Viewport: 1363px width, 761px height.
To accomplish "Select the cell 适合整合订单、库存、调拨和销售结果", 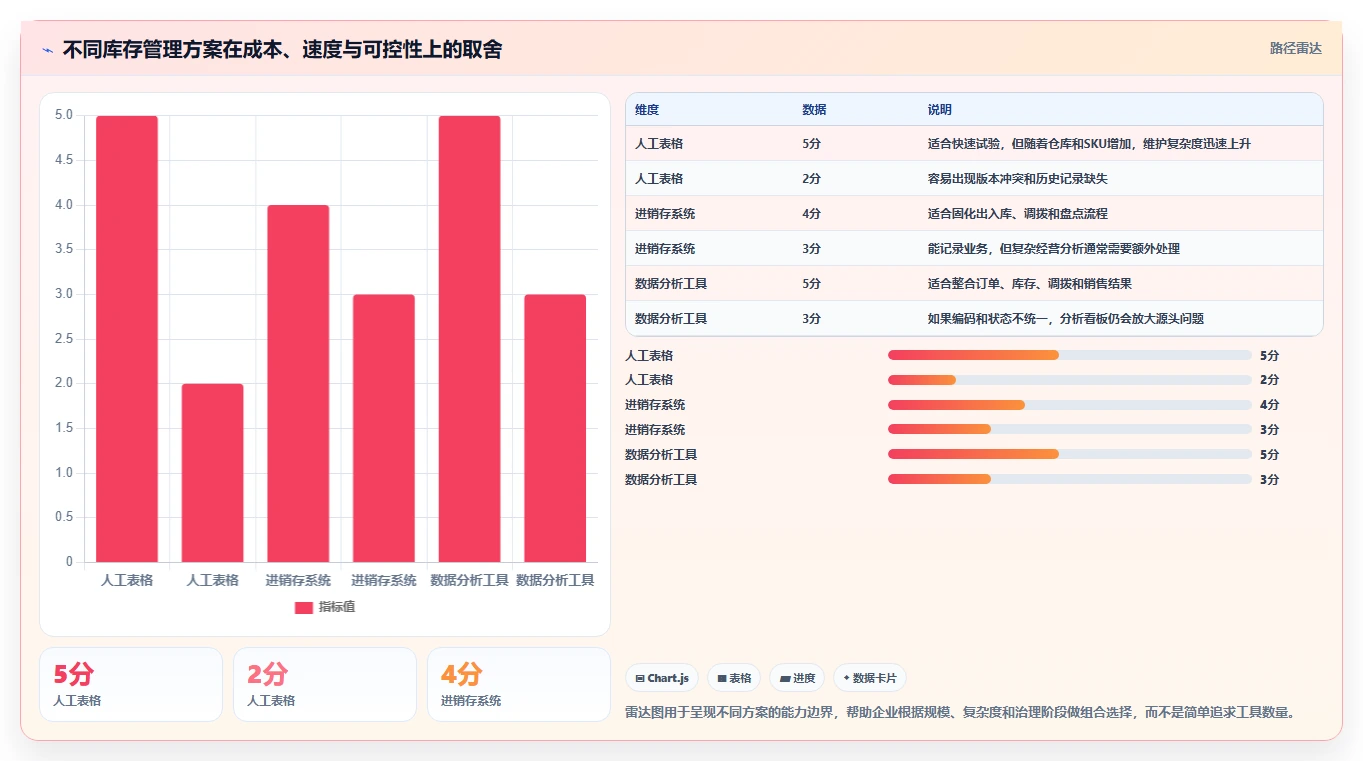I will pyautogui.click(x=1030, y=284).
